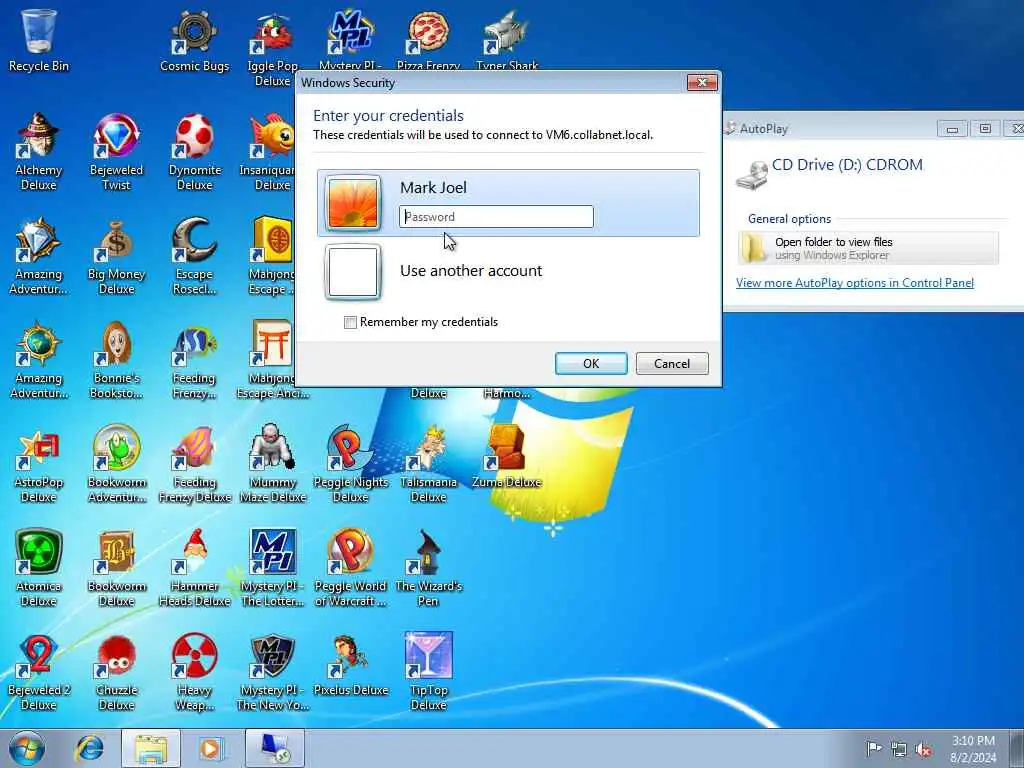The image size is (1024, 768).
Task: Click the Bookworm Deluxe shortcut
Action: (116, 568)
